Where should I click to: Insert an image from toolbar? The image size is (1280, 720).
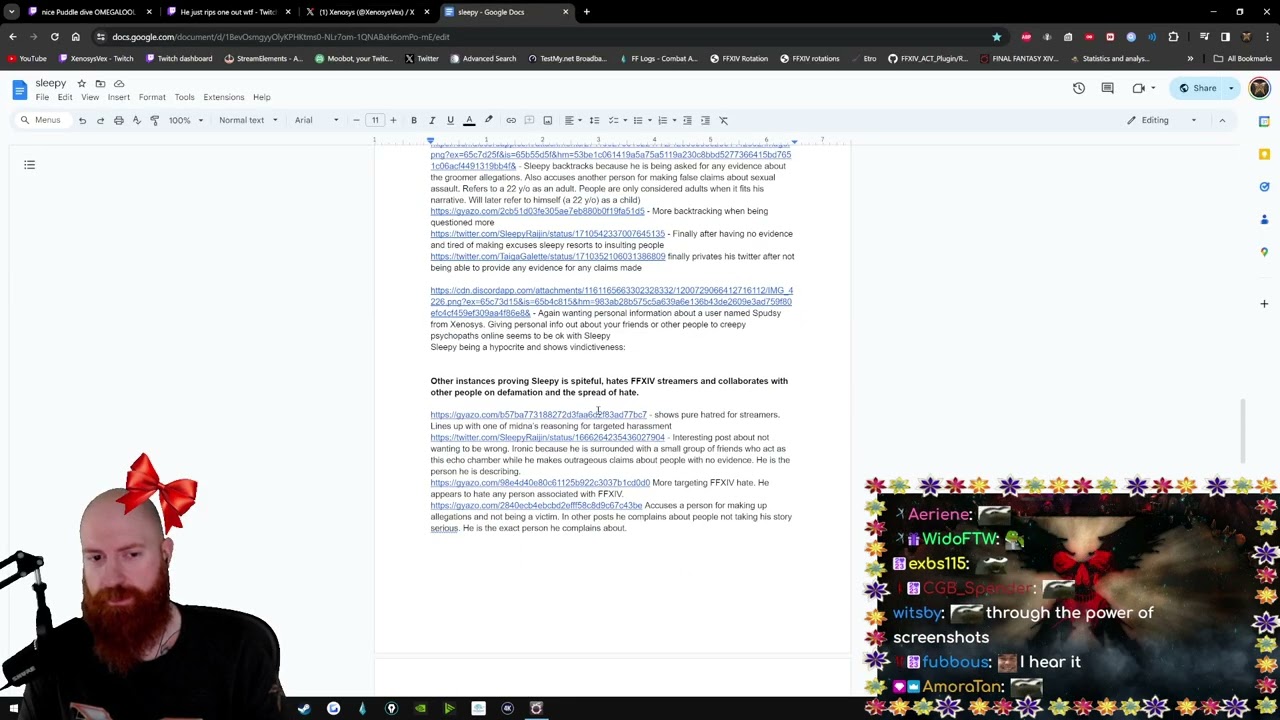click(x=547, y=120)
